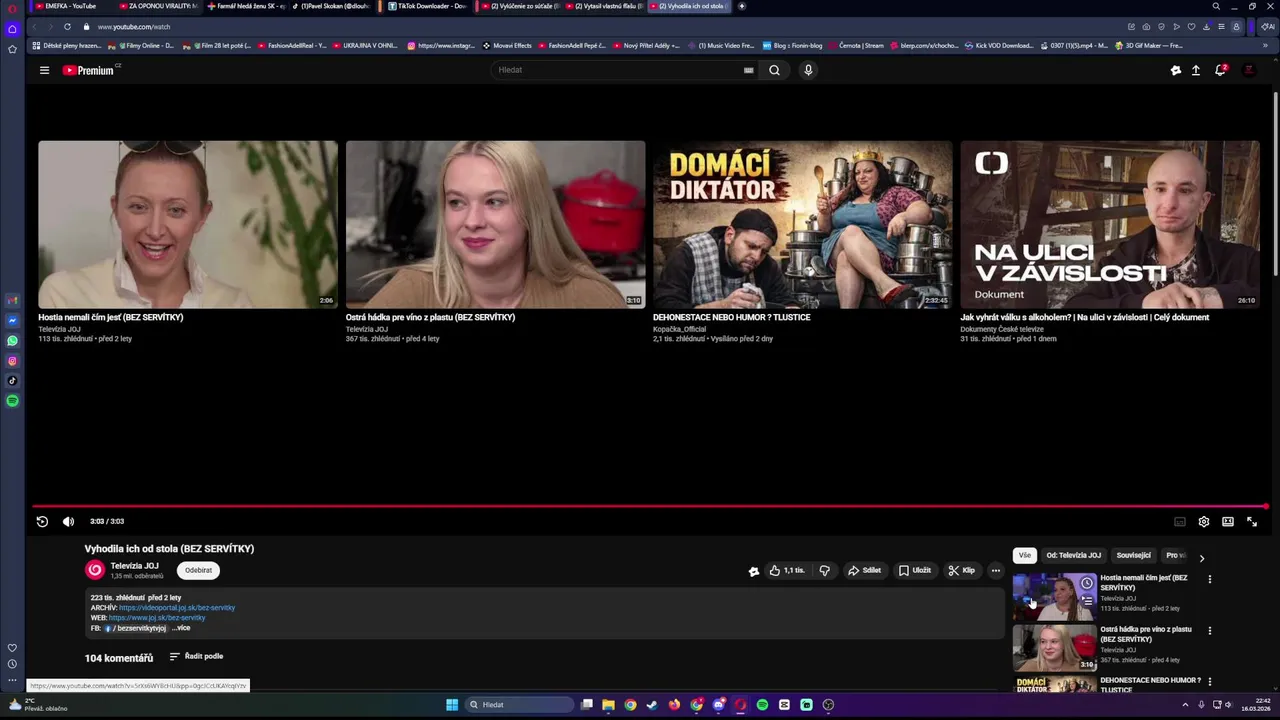Screen dimensions: 1280x720
Task: Open options for Ostrá hádka sidebar video
Action: [x=1210, y=631]
